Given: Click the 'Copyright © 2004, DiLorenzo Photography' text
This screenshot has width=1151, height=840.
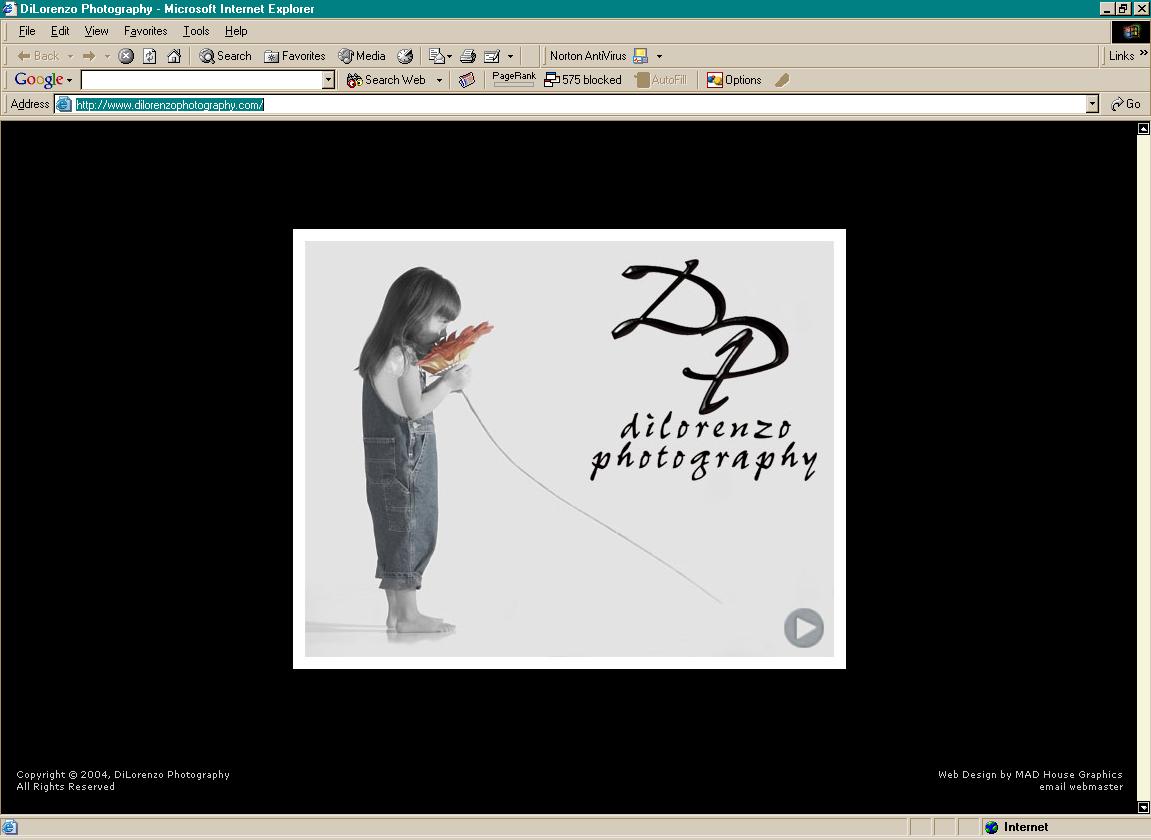Looking at the screenshot, I should tap(123, 775).
